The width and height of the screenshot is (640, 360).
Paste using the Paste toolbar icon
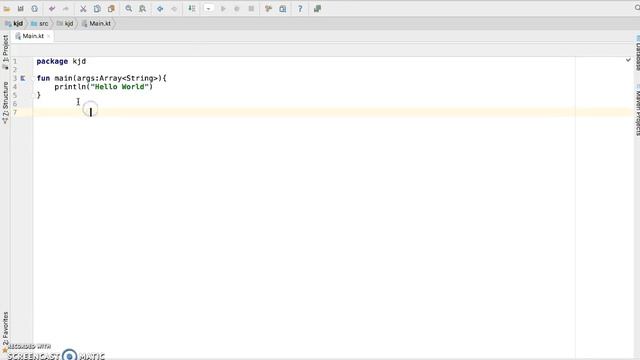111,9
